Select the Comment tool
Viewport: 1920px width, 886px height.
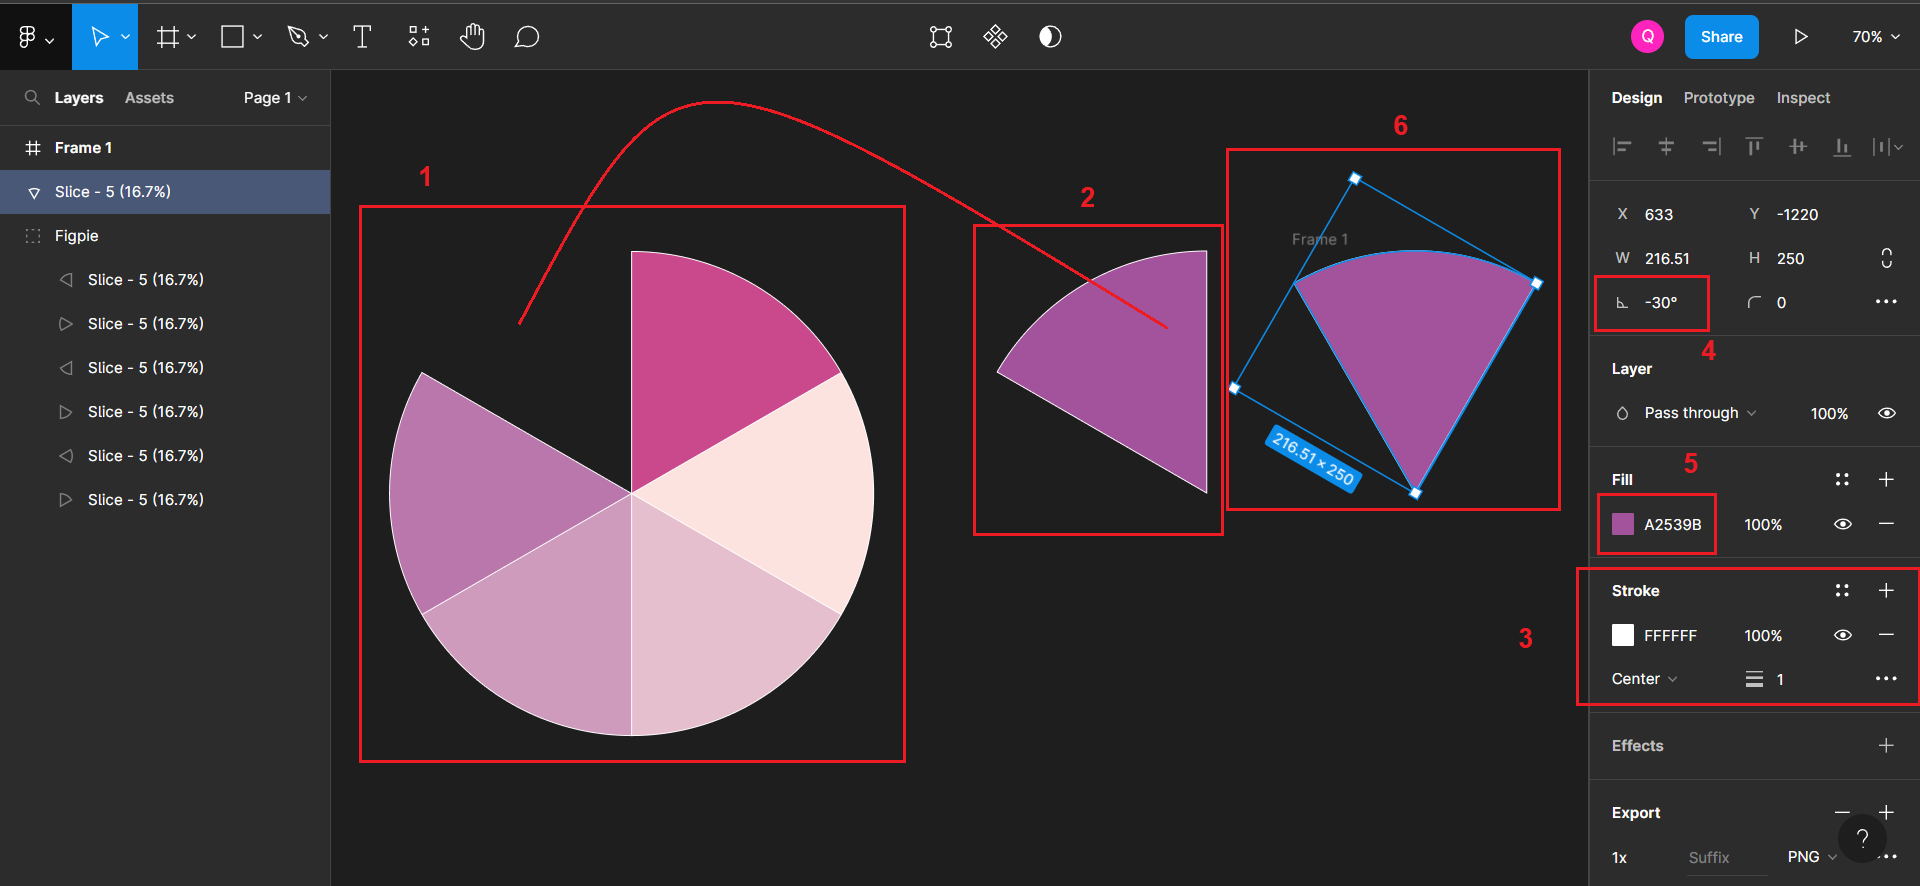526,37
